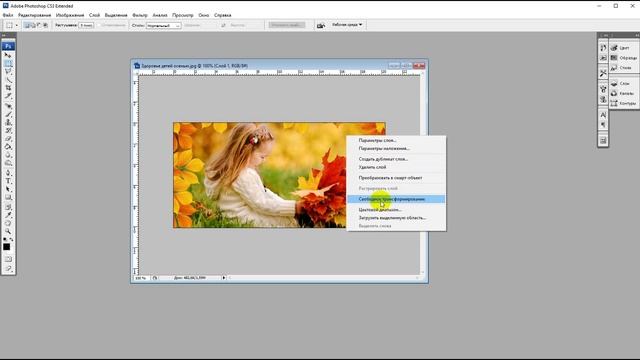The image size is (640, 360).
Task: Choose Удалить слой in context menu
Action: pos(396,167)
